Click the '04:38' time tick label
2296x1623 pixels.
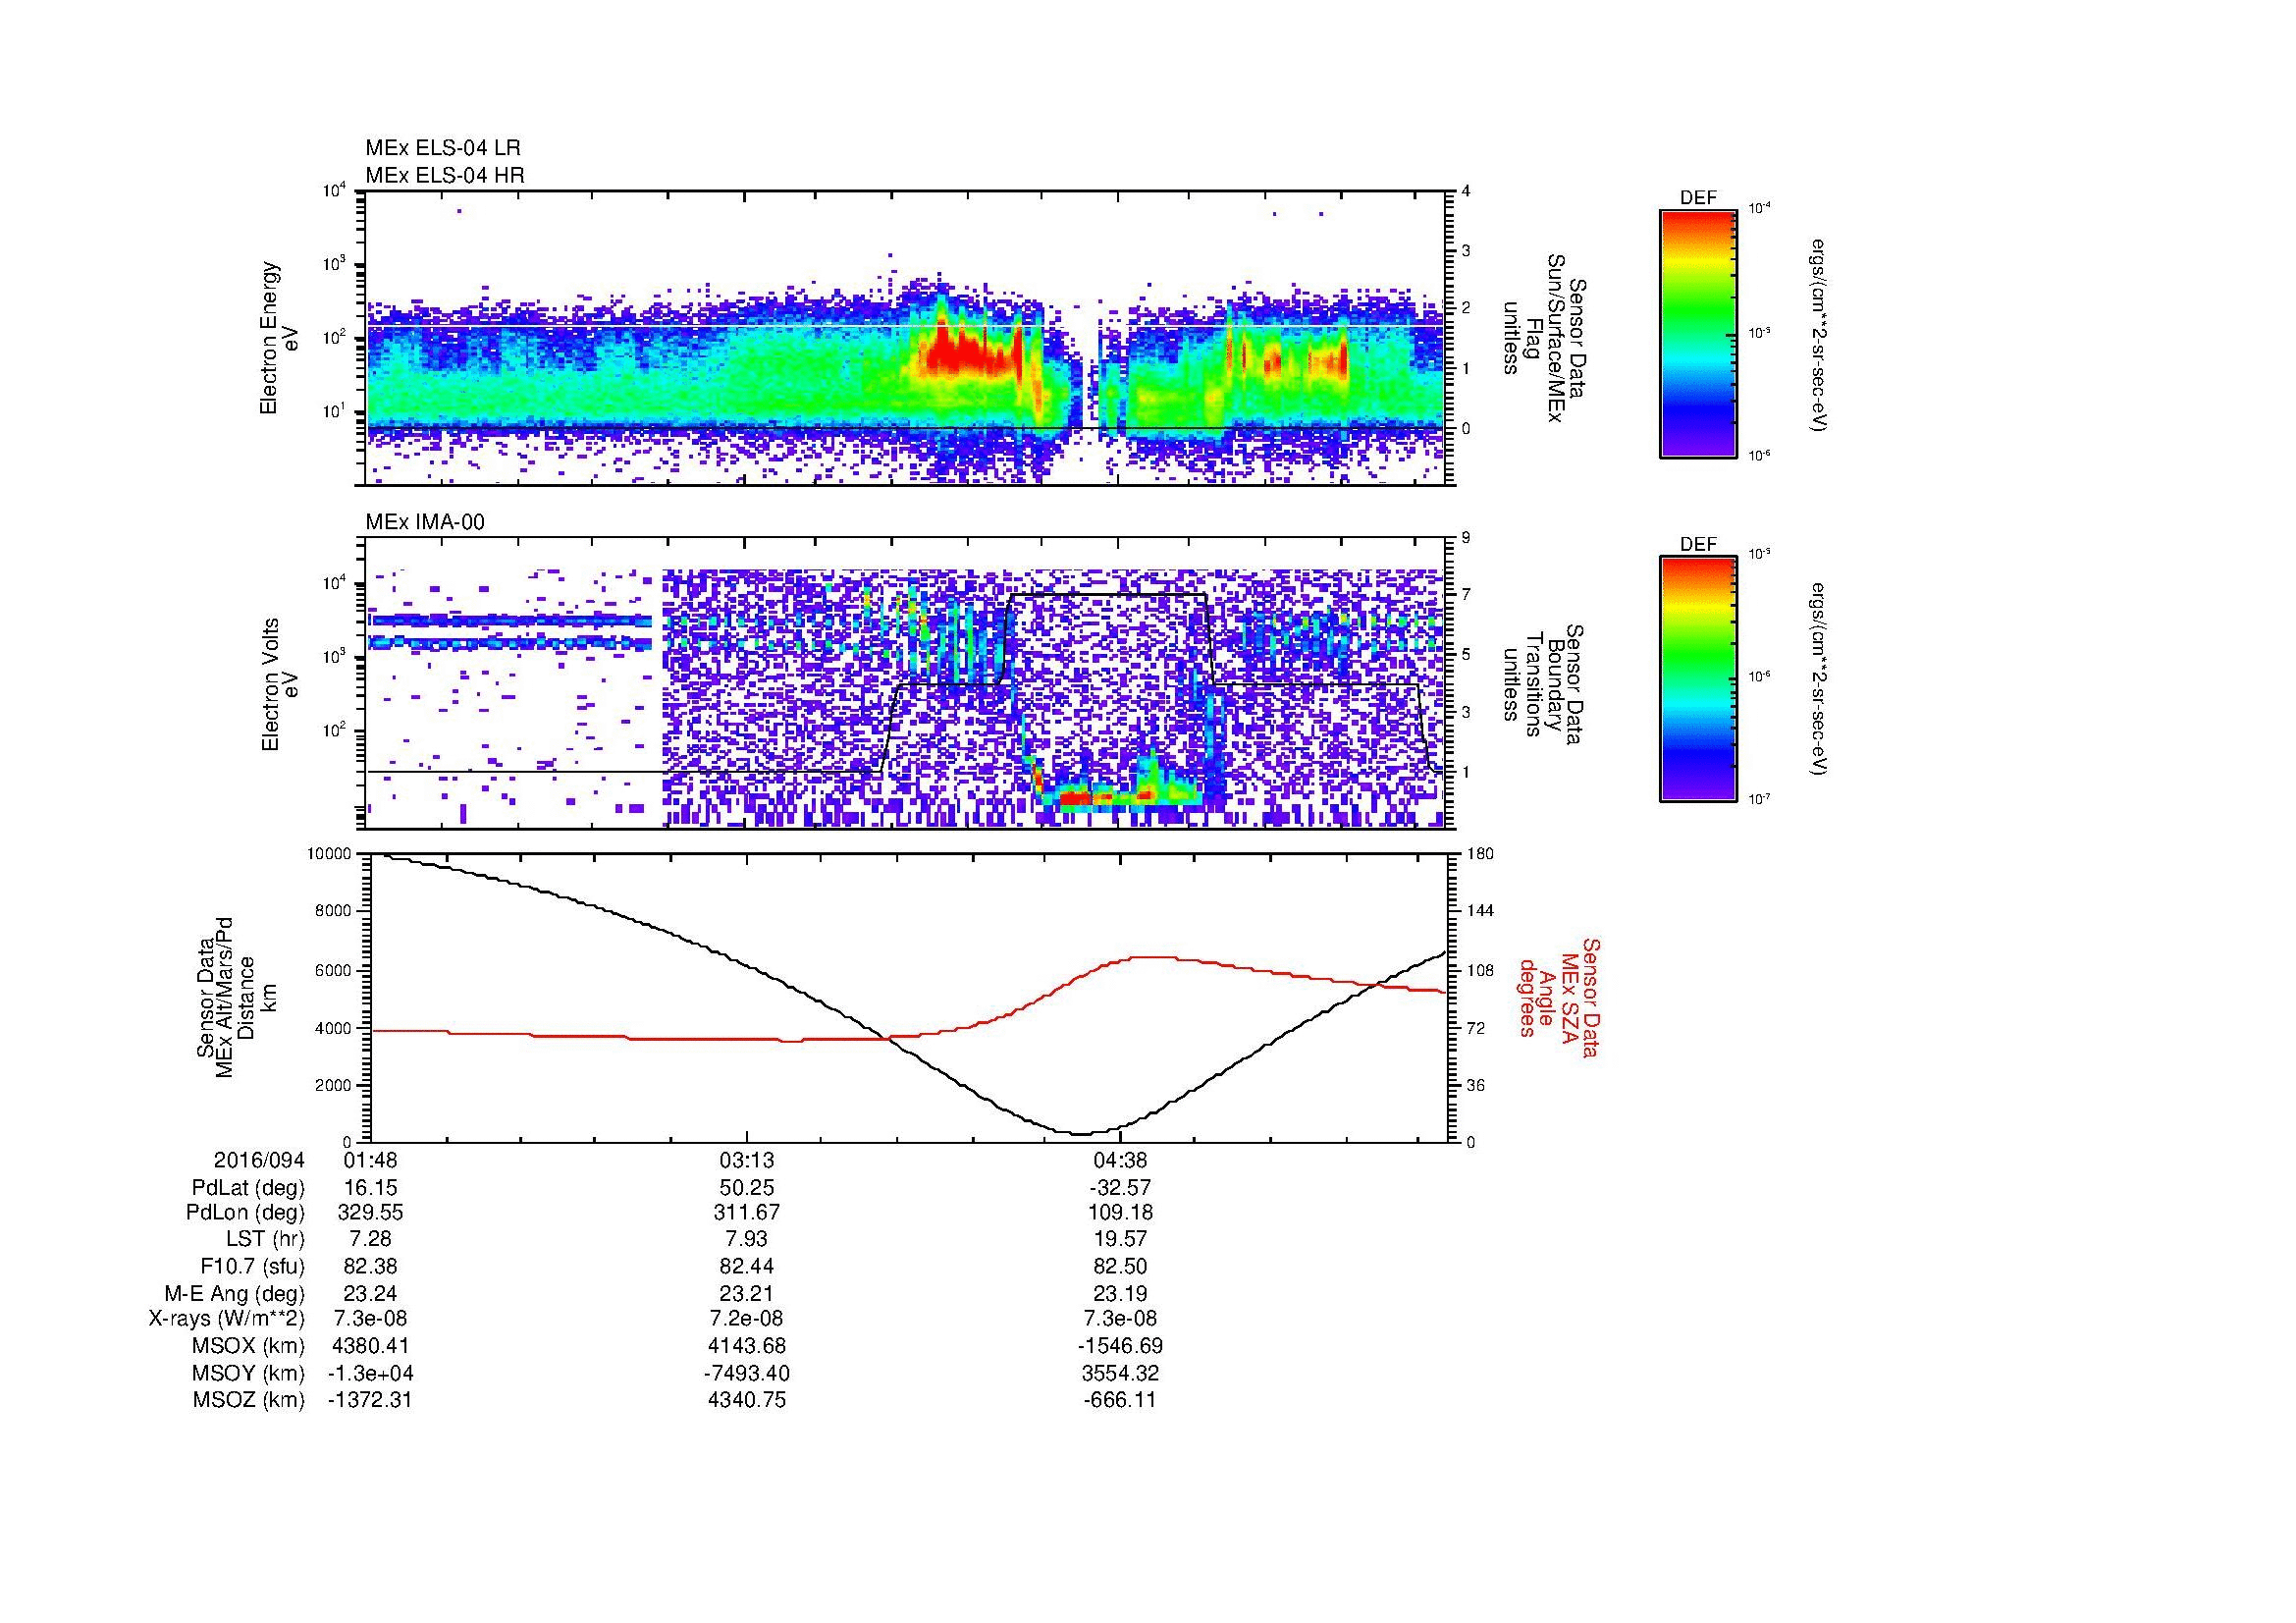tap(1121, 1160)
